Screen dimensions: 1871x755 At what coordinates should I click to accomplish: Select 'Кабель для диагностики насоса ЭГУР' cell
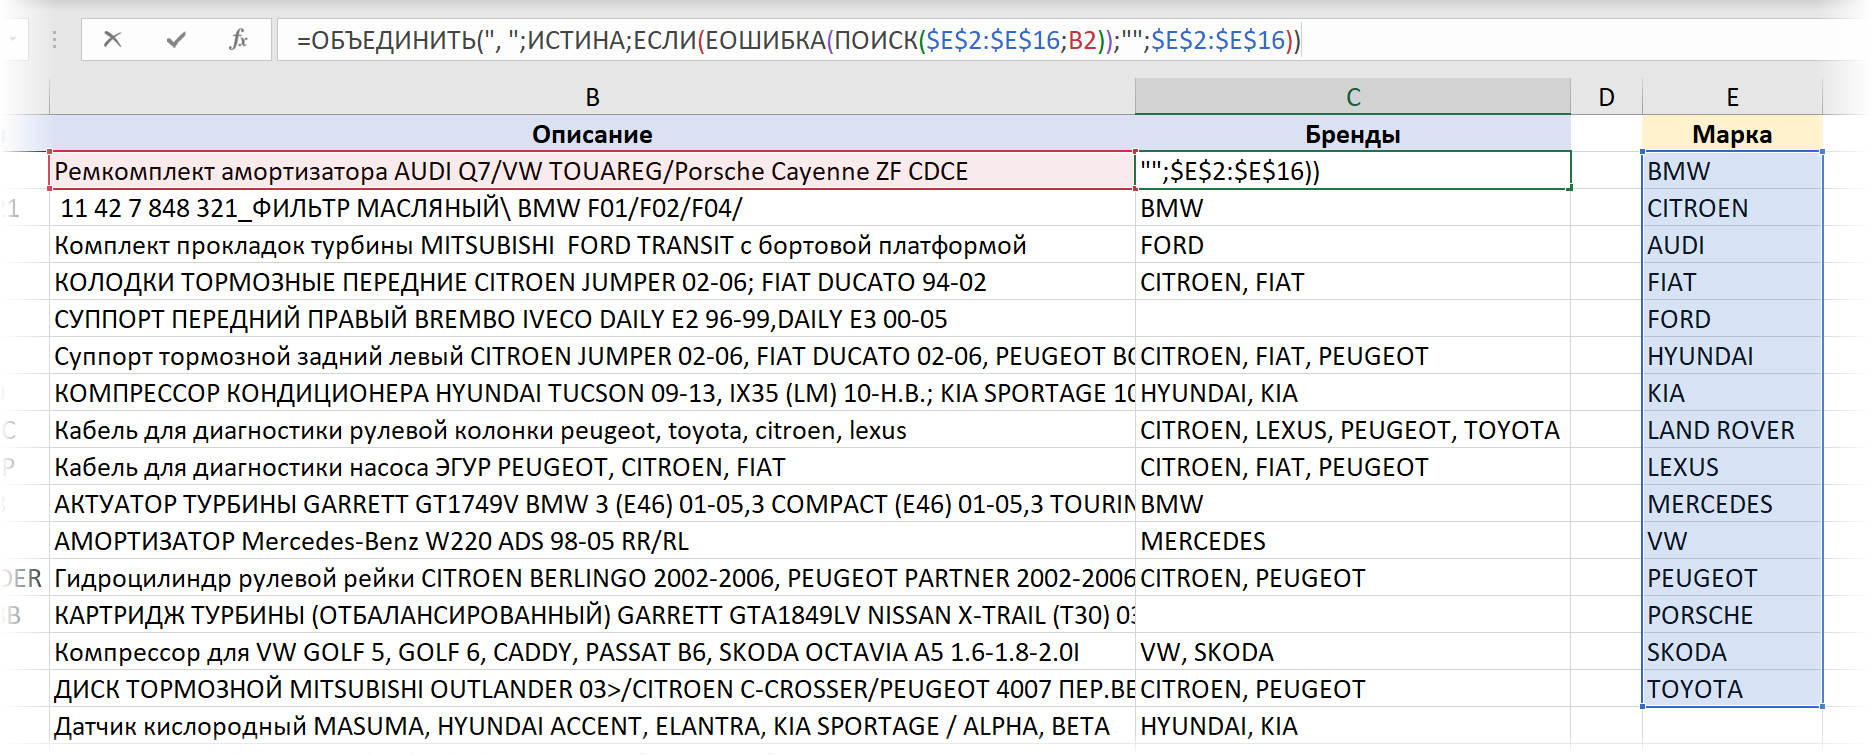coord(592,467)
